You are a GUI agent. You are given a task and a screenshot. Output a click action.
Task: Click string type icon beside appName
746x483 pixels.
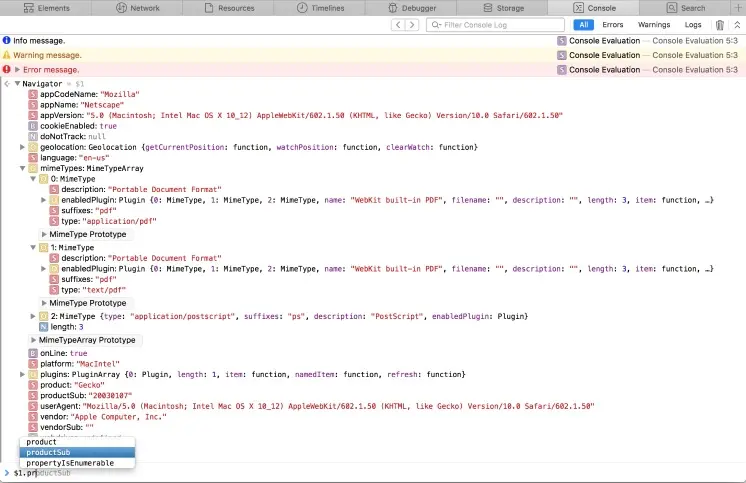(x=33, y=105)
